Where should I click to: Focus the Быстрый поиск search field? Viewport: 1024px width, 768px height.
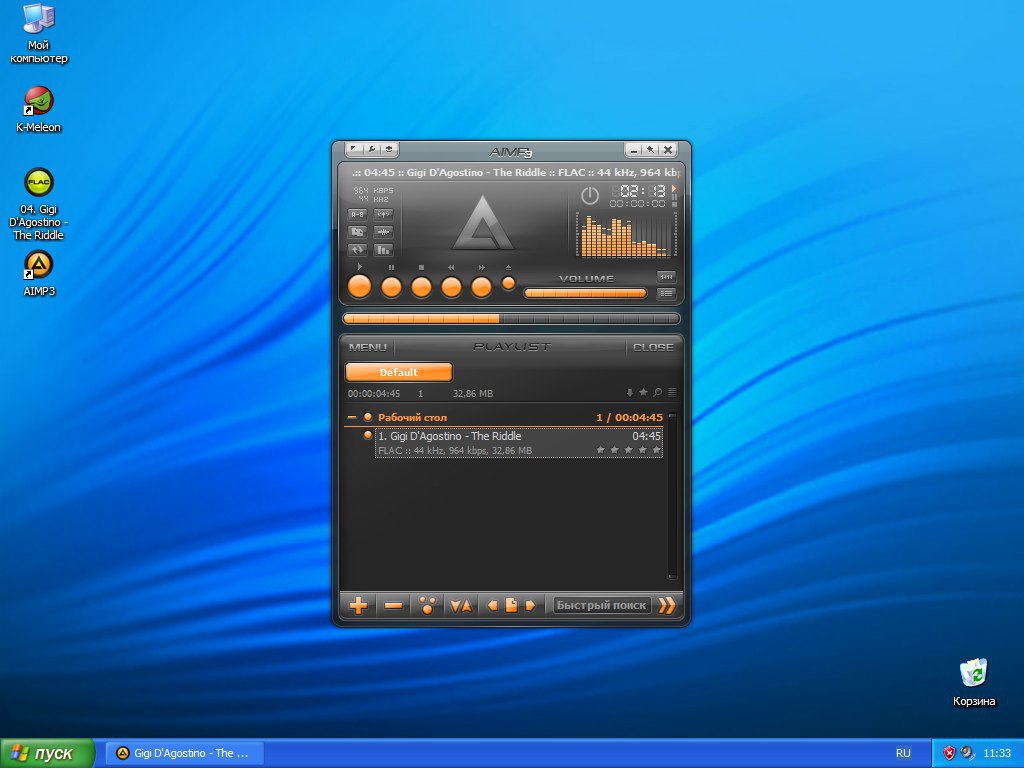[601, 605]
